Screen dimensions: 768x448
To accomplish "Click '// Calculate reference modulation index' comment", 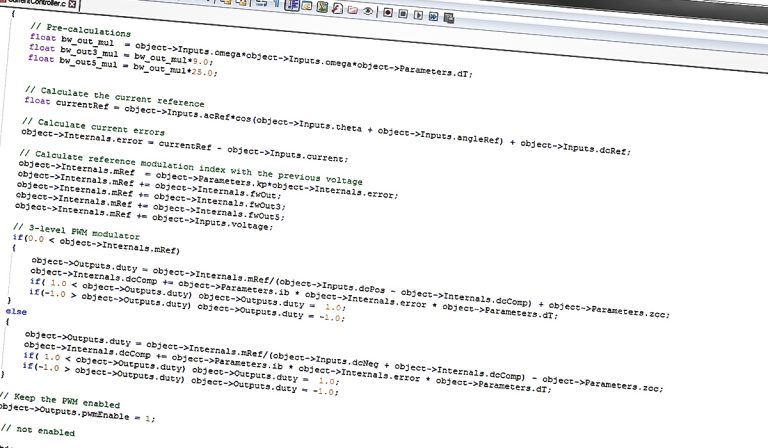I will coord(191,167).
